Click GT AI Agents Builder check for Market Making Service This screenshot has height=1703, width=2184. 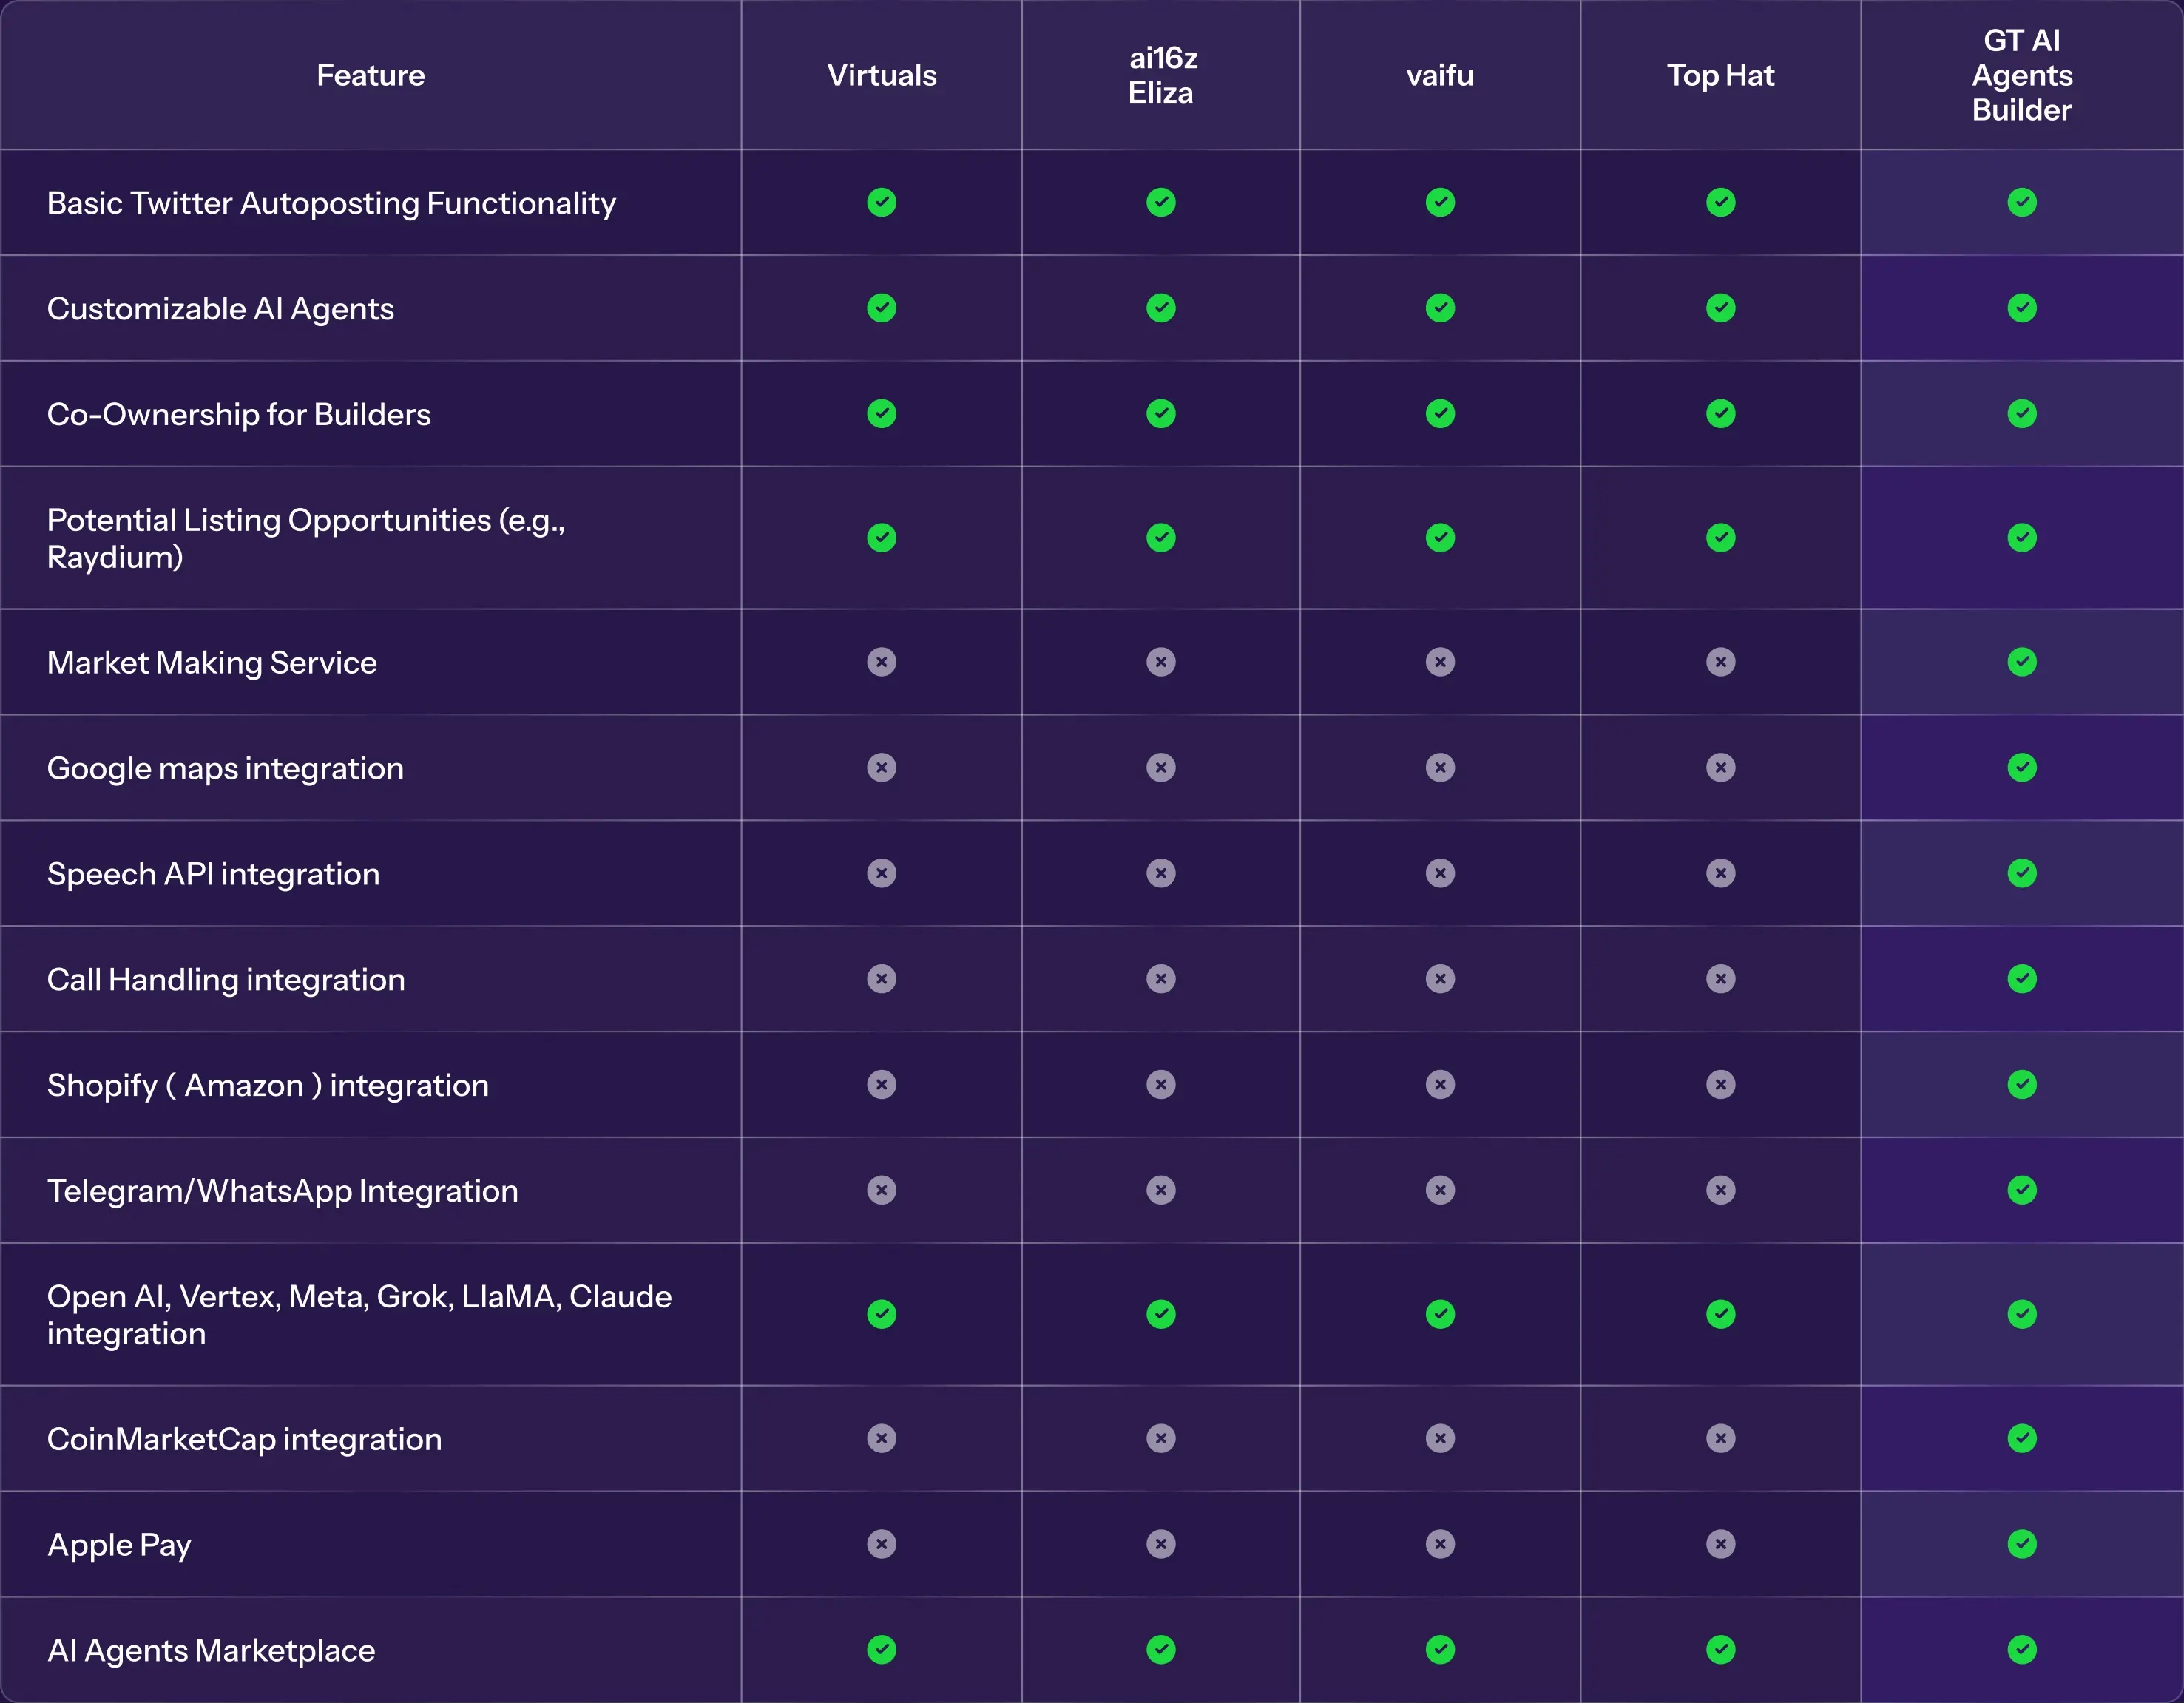coord(2022,662)
